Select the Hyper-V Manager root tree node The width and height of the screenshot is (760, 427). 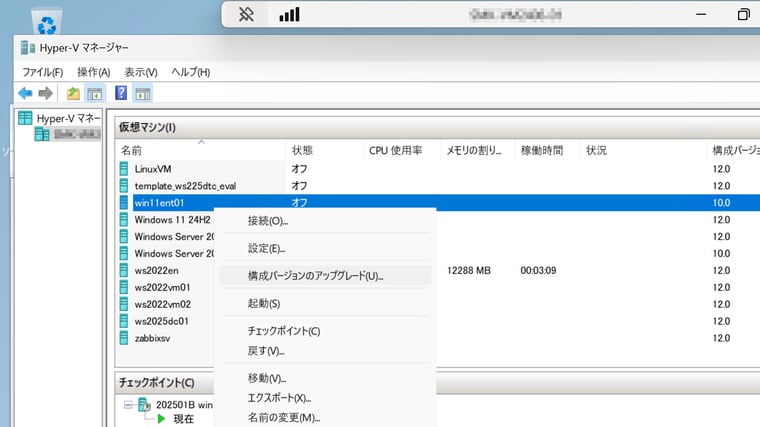click(59, 118)
